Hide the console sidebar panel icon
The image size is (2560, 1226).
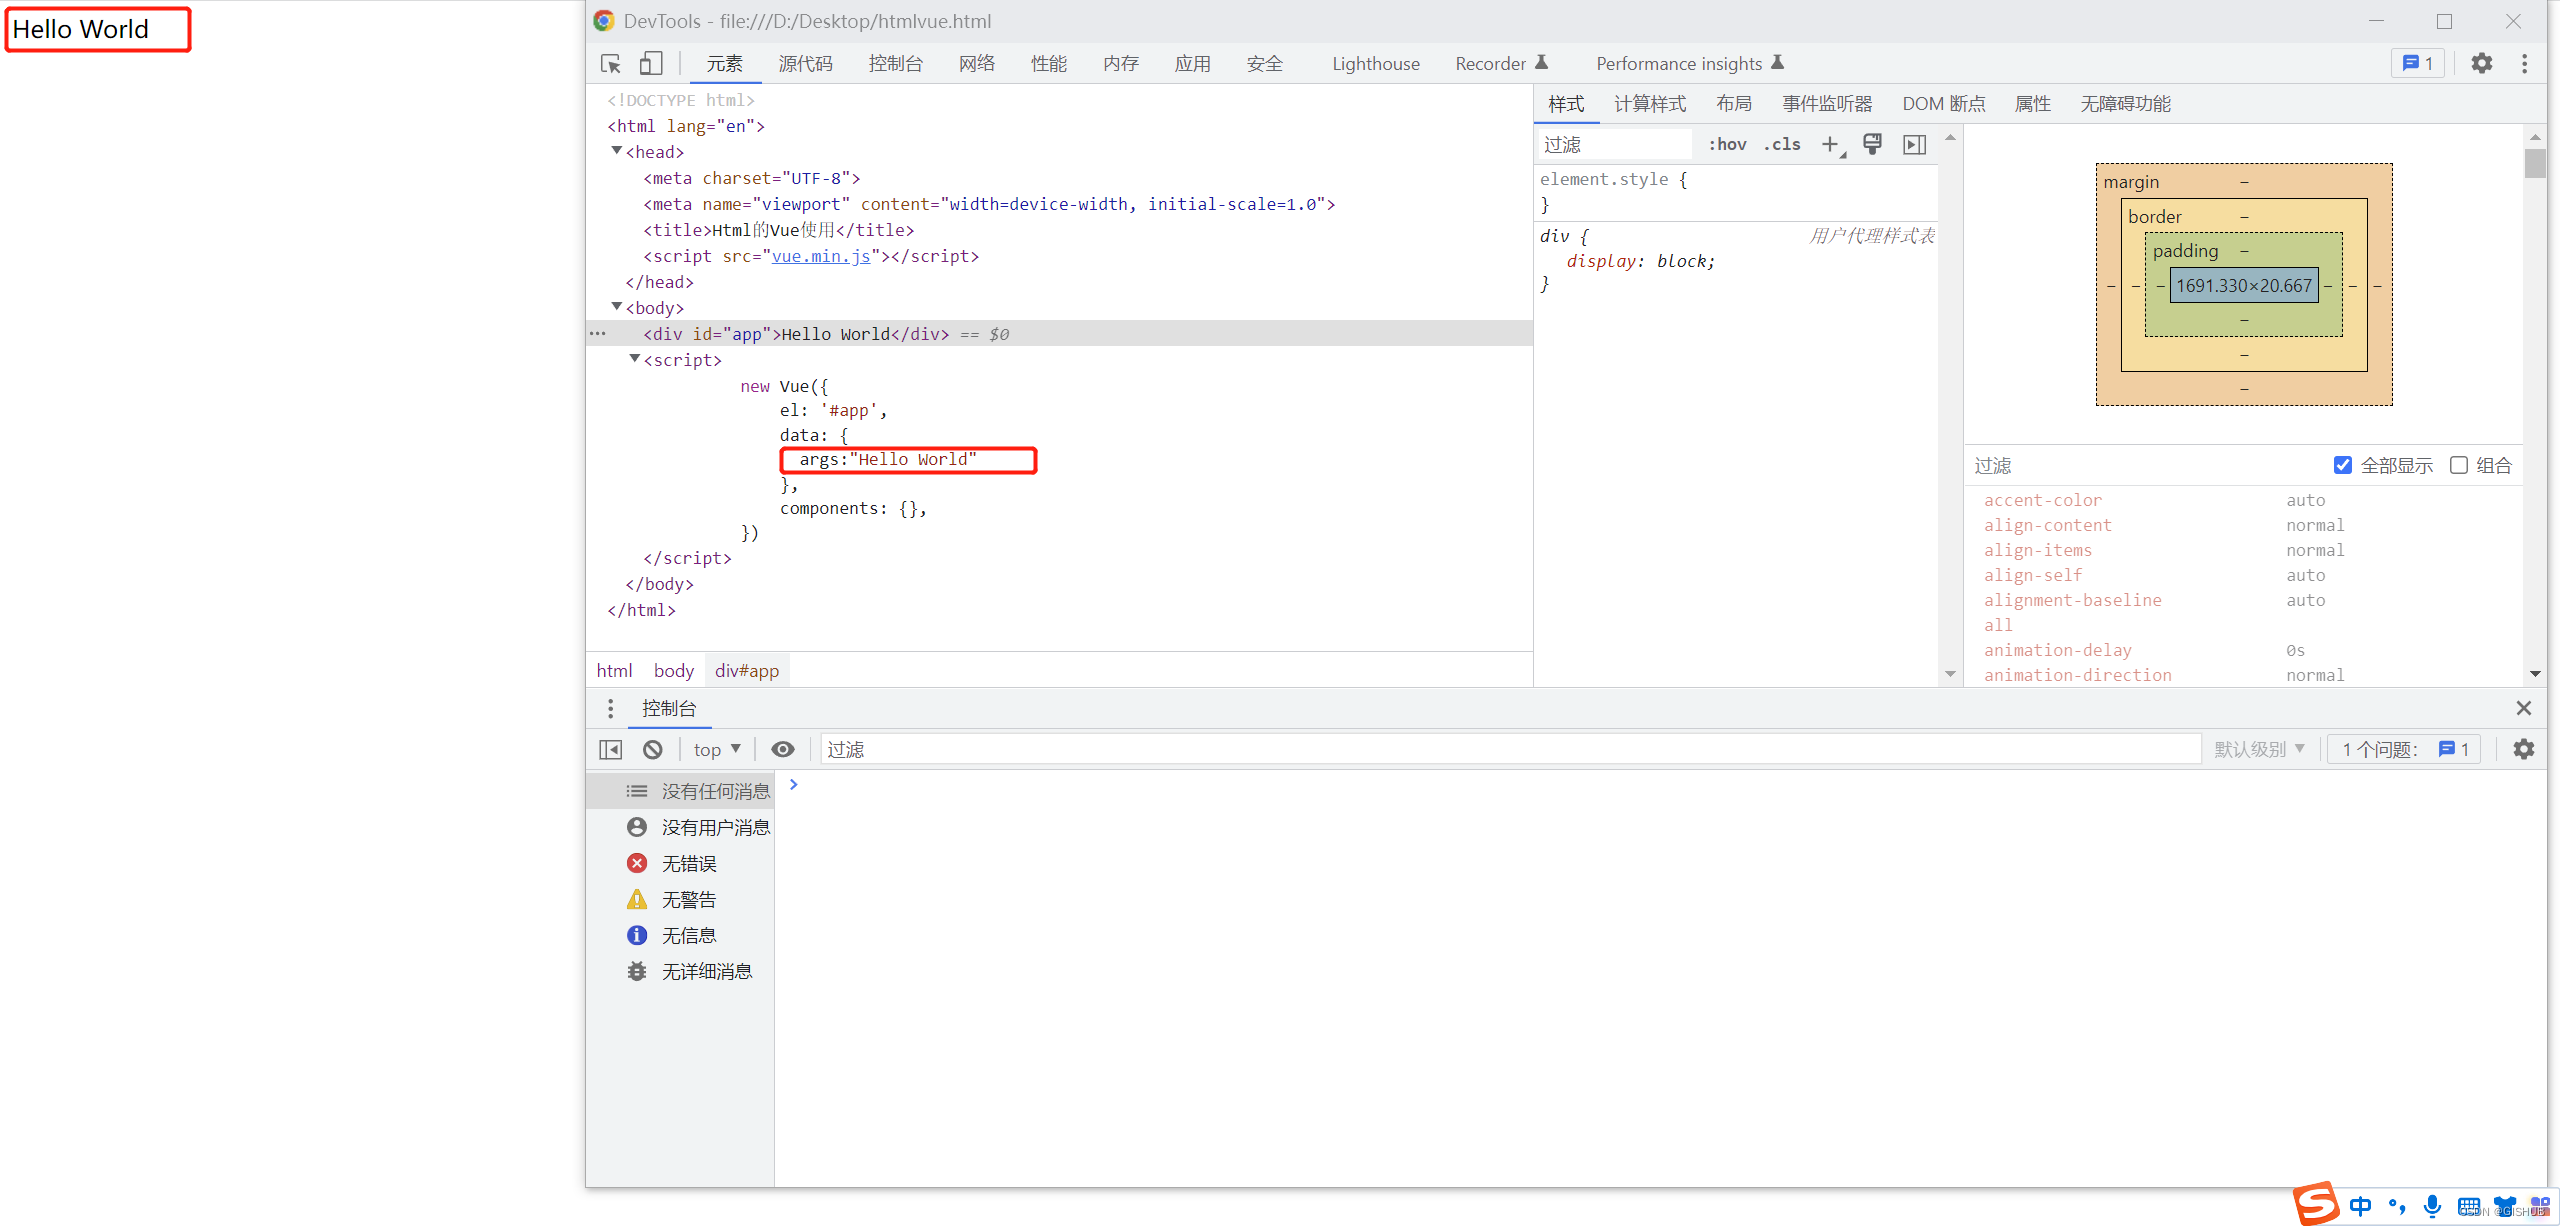point(611,749)
